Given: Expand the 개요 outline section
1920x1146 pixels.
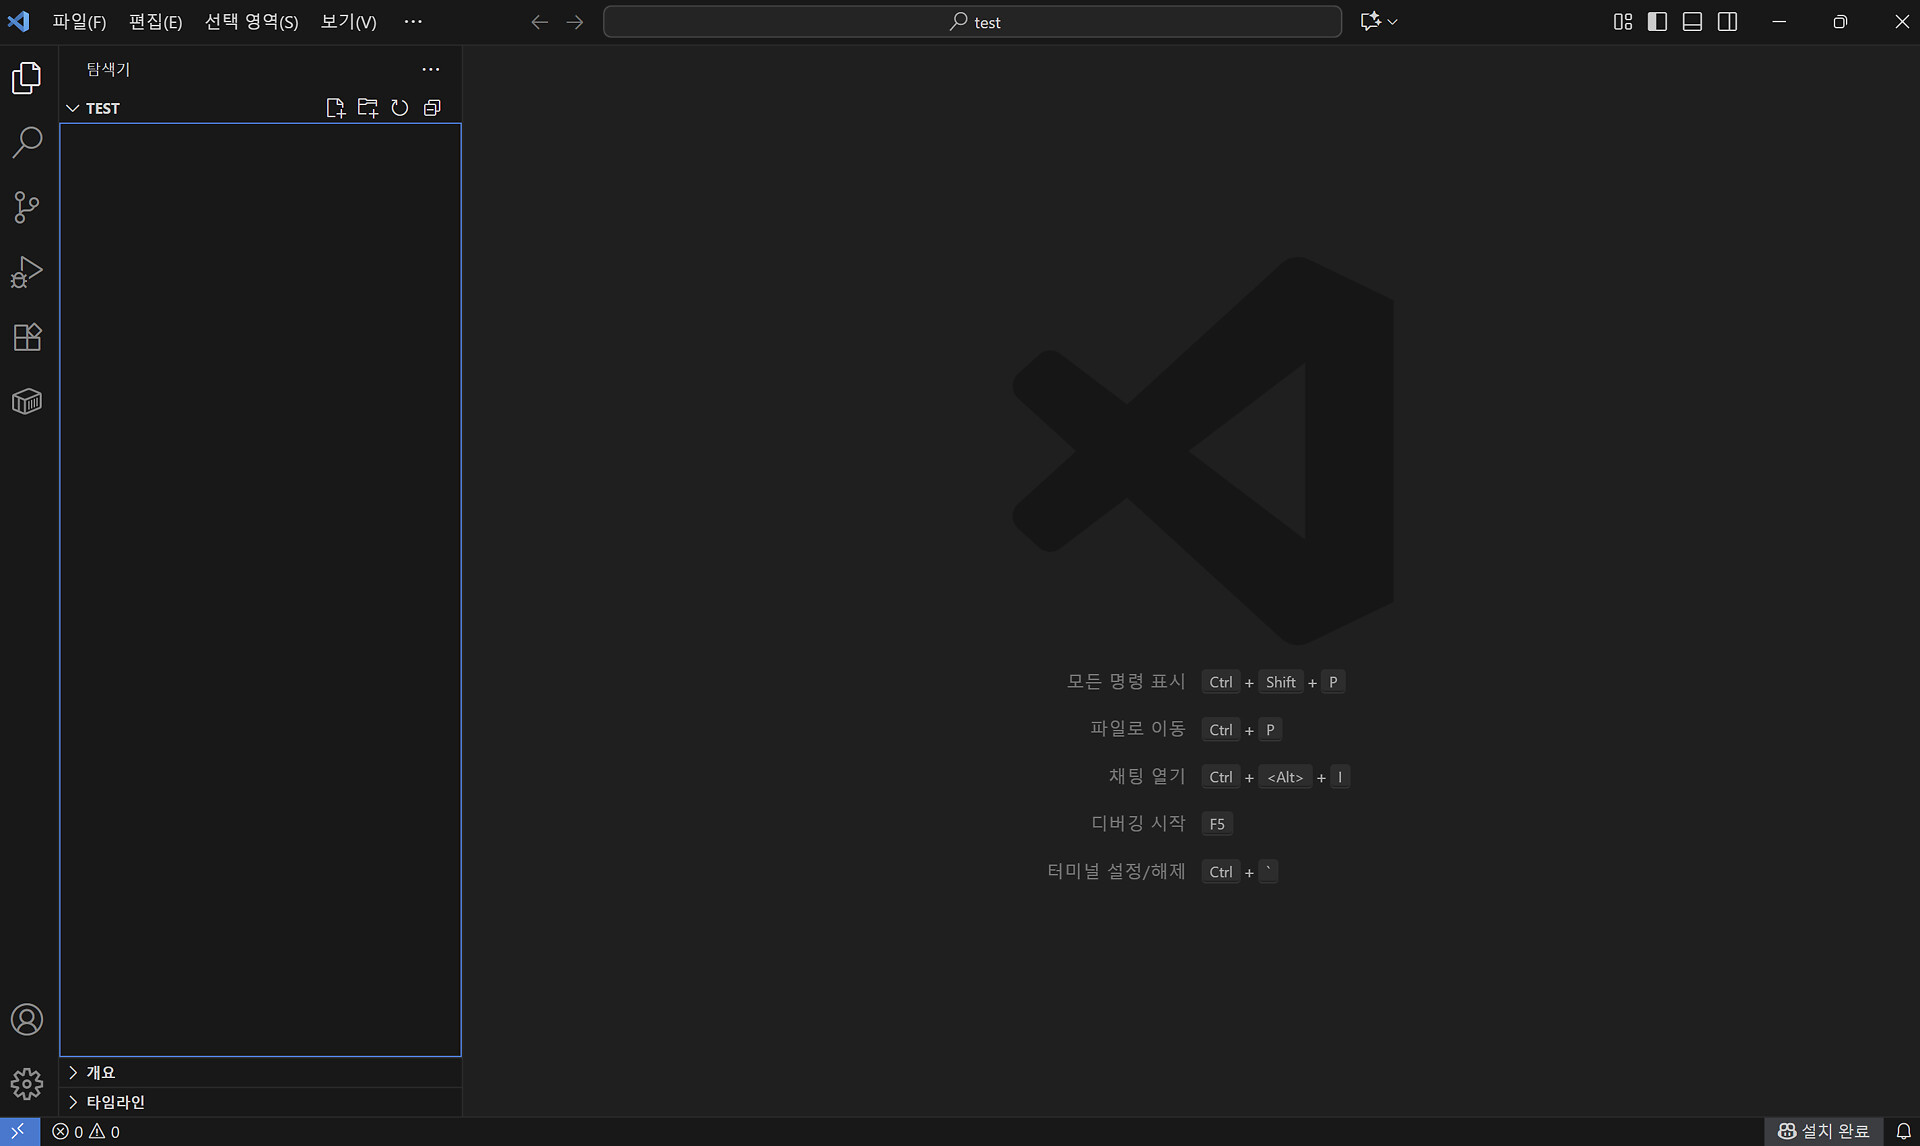Looking at the screenshot, I should click(x=100, y=1072).
